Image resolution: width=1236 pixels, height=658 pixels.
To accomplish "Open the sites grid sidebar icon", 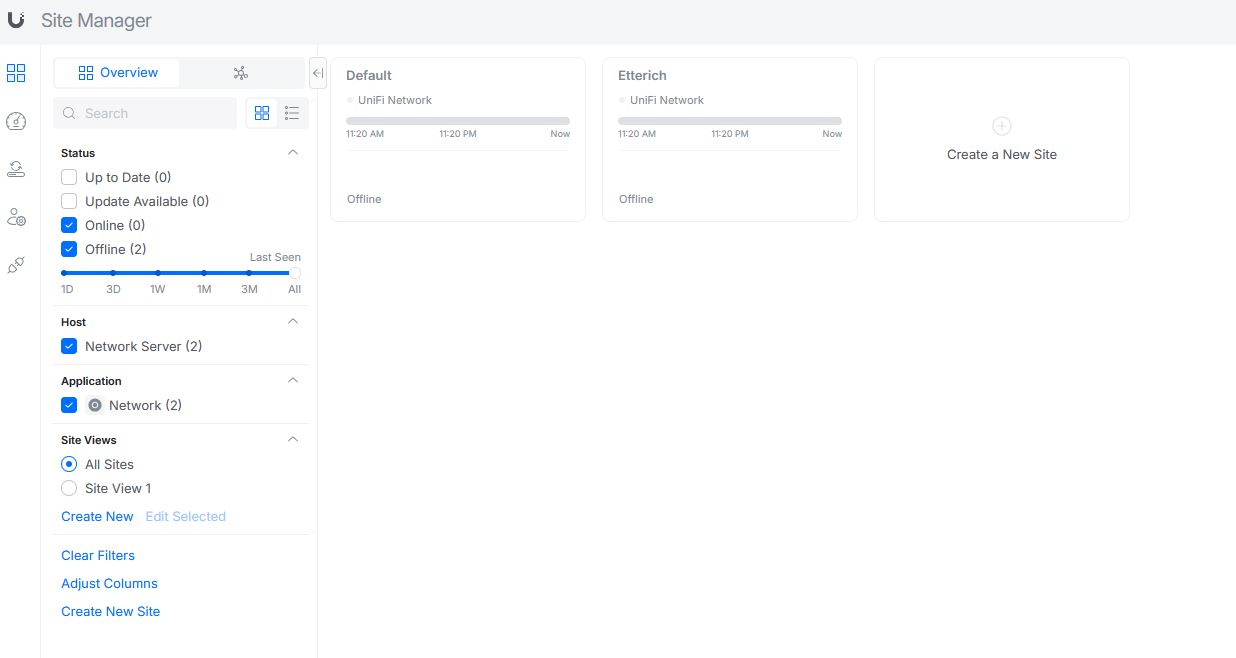I will point(16,73).
